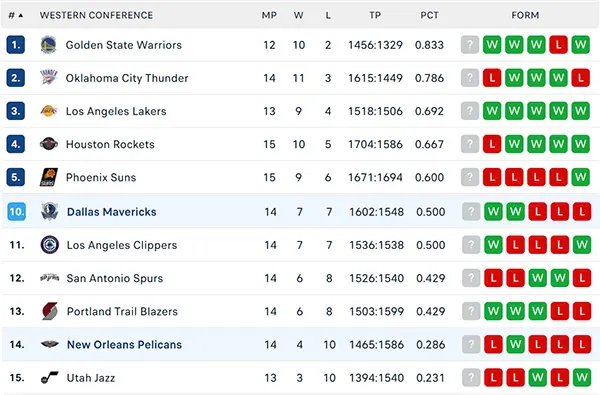600x395 pixels.
Task: Click Golden State Warriors' red L form badge
Action: click(558, 45)
